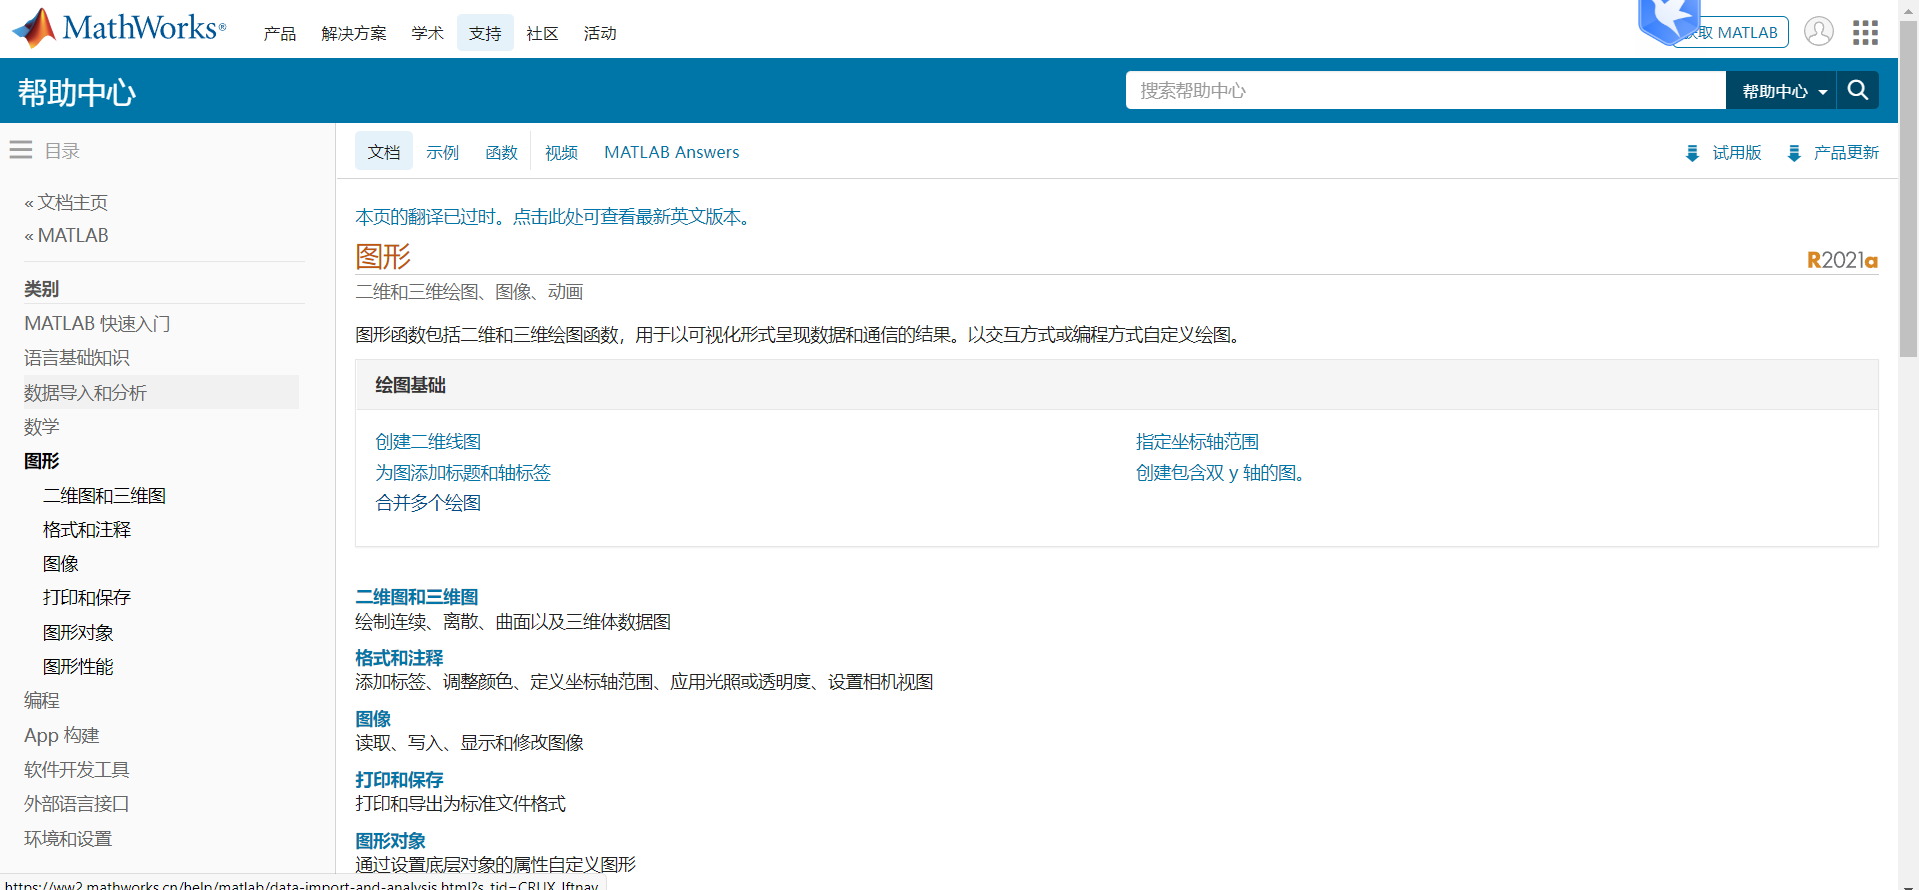Image resolution: width=1919 pixels, height=890 pixels.
Task: Click the 获取 MATLAB button
Action: (1733, 32)
